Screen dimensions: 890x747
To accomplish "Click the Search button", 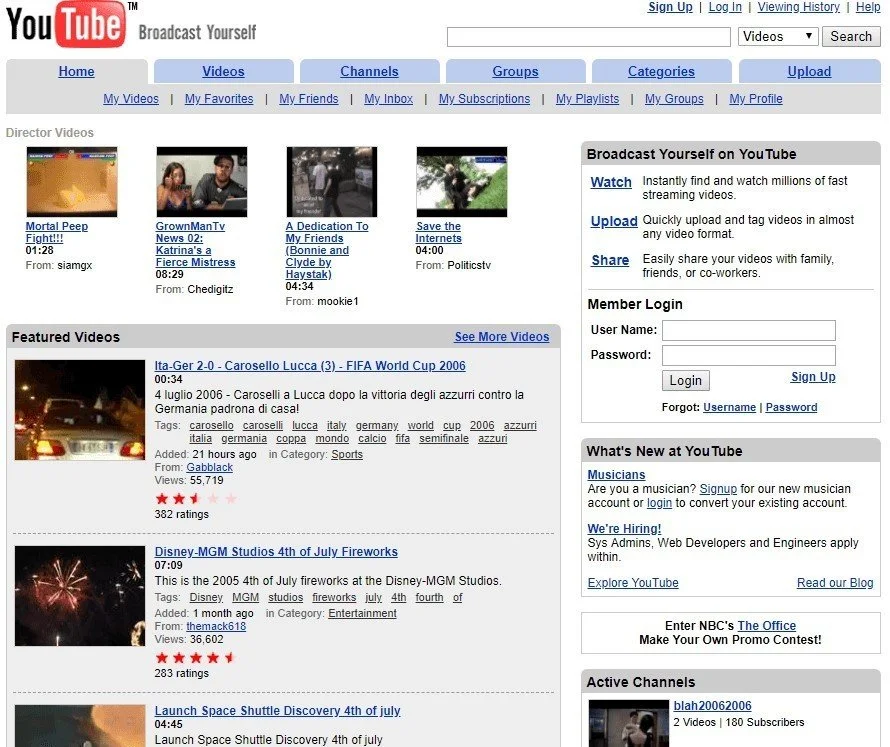I will [851, 36].
